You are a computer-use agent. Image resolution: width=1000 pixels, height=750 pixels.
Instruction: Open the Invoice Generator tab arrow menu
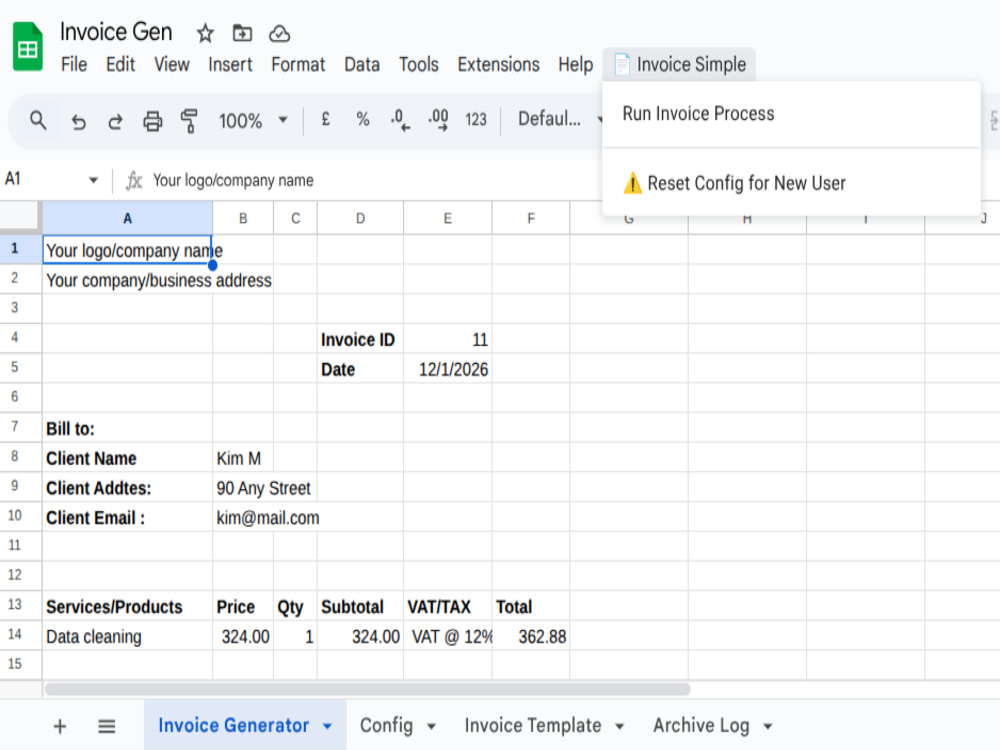coord(327,726)
